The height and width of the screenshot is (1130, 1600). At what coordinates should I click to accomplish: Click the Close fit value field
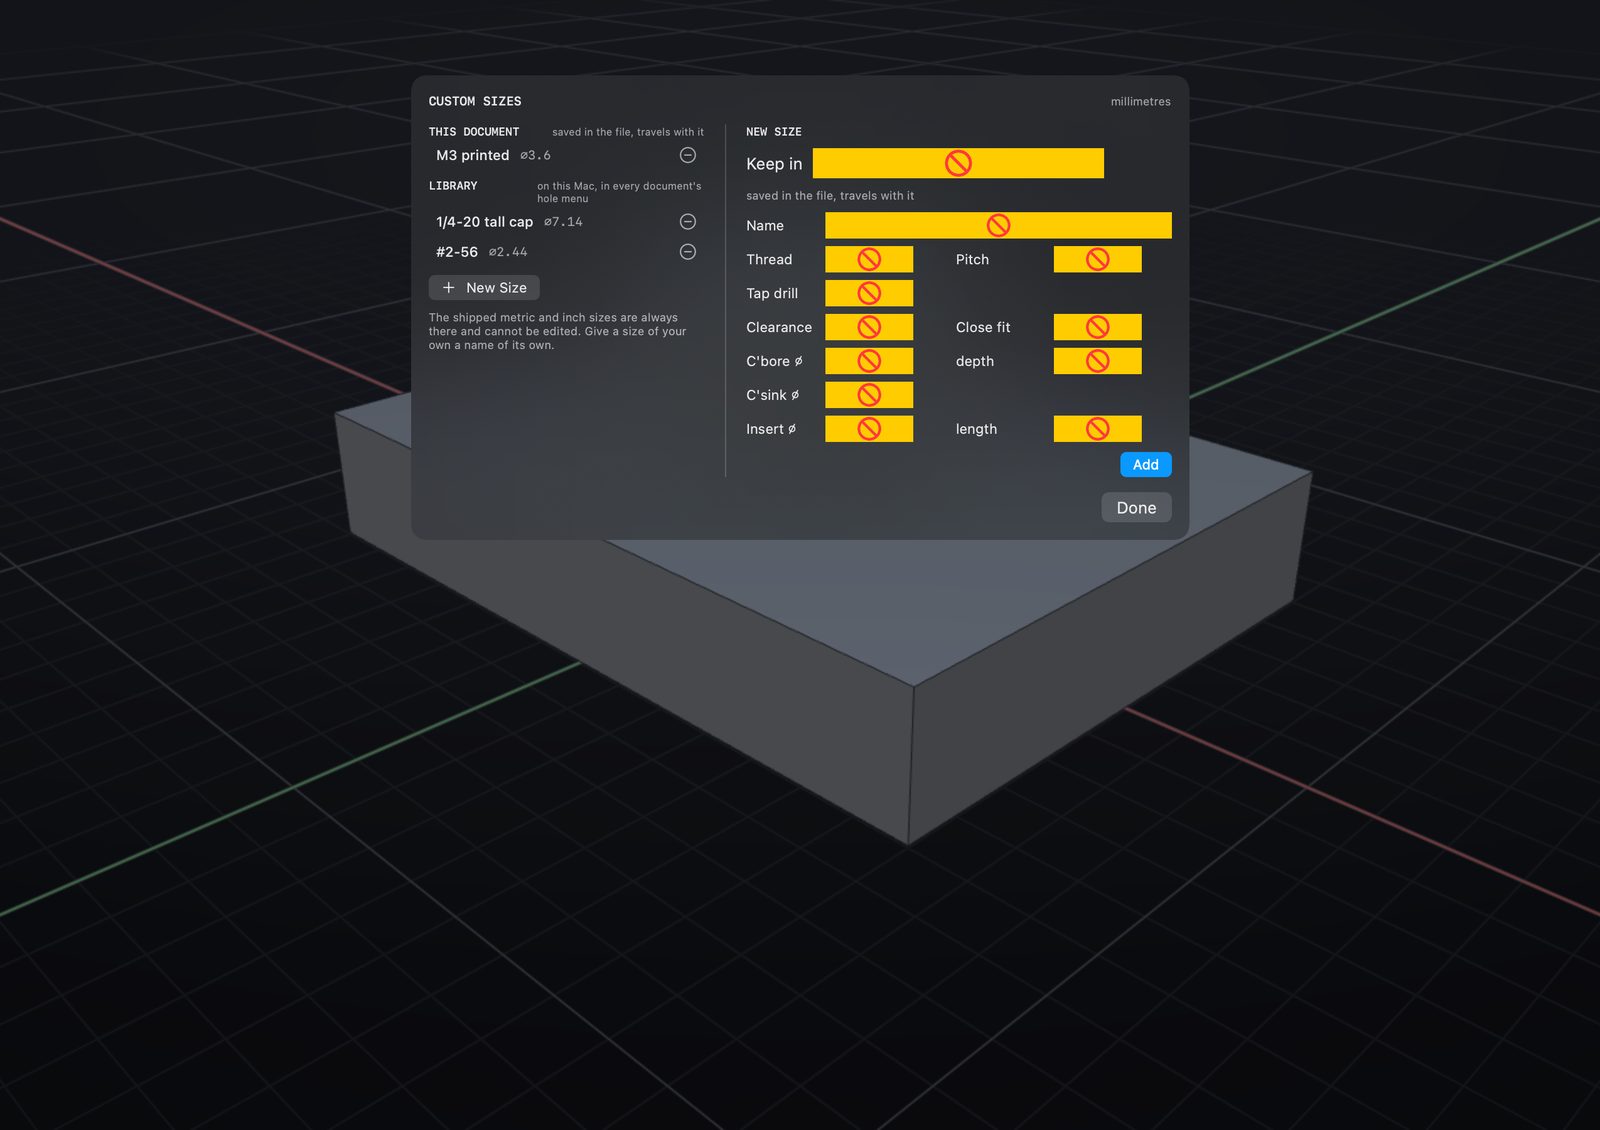(x=1097, y=327)
